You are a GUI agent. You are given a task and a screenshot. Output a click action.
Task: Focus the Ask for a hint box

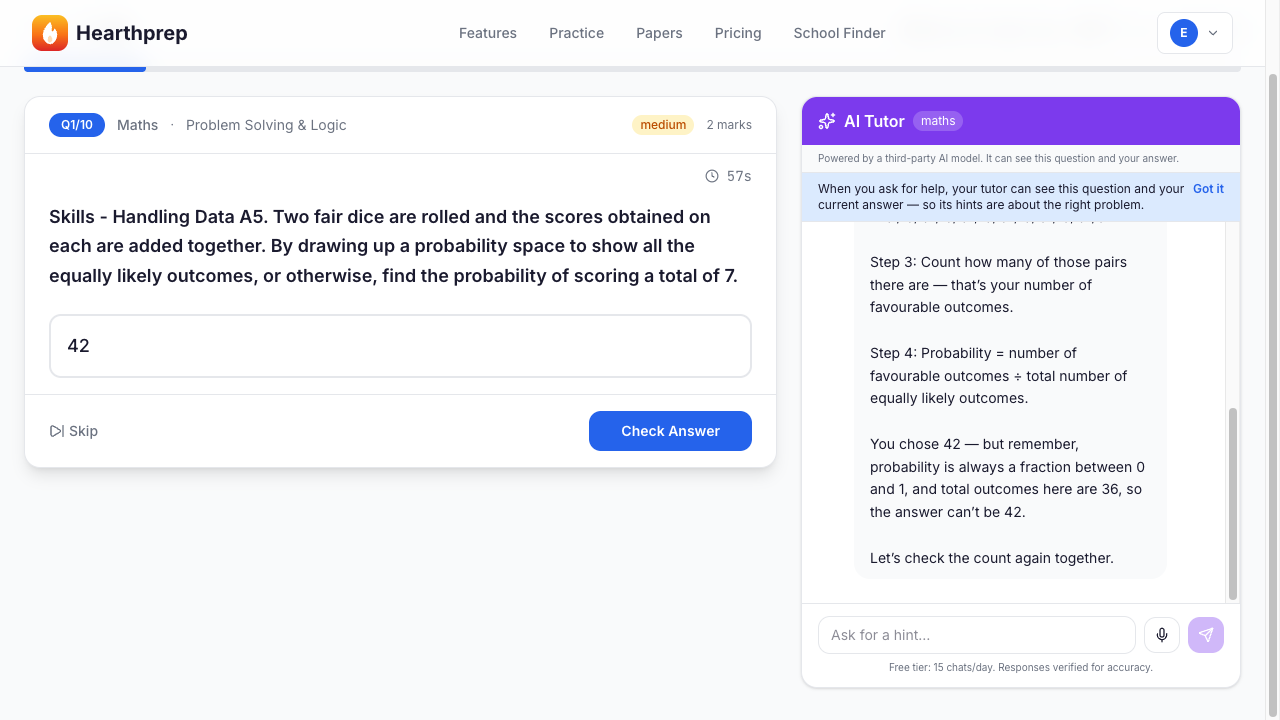pos(977,635)
